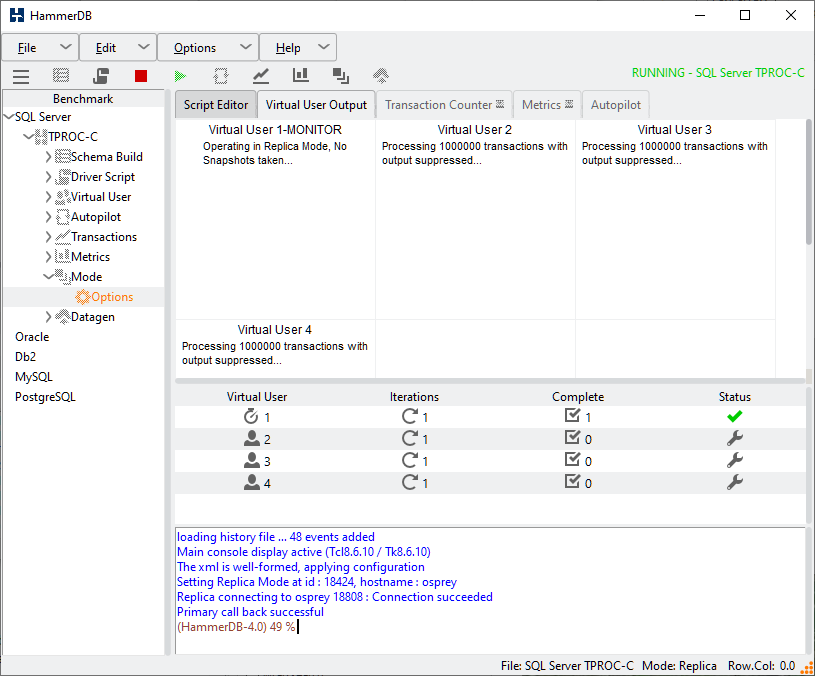Click the Transaction Counter line-chart toolbar icon
This screenshot has height=676, width=815.
[x=261, y=76]
